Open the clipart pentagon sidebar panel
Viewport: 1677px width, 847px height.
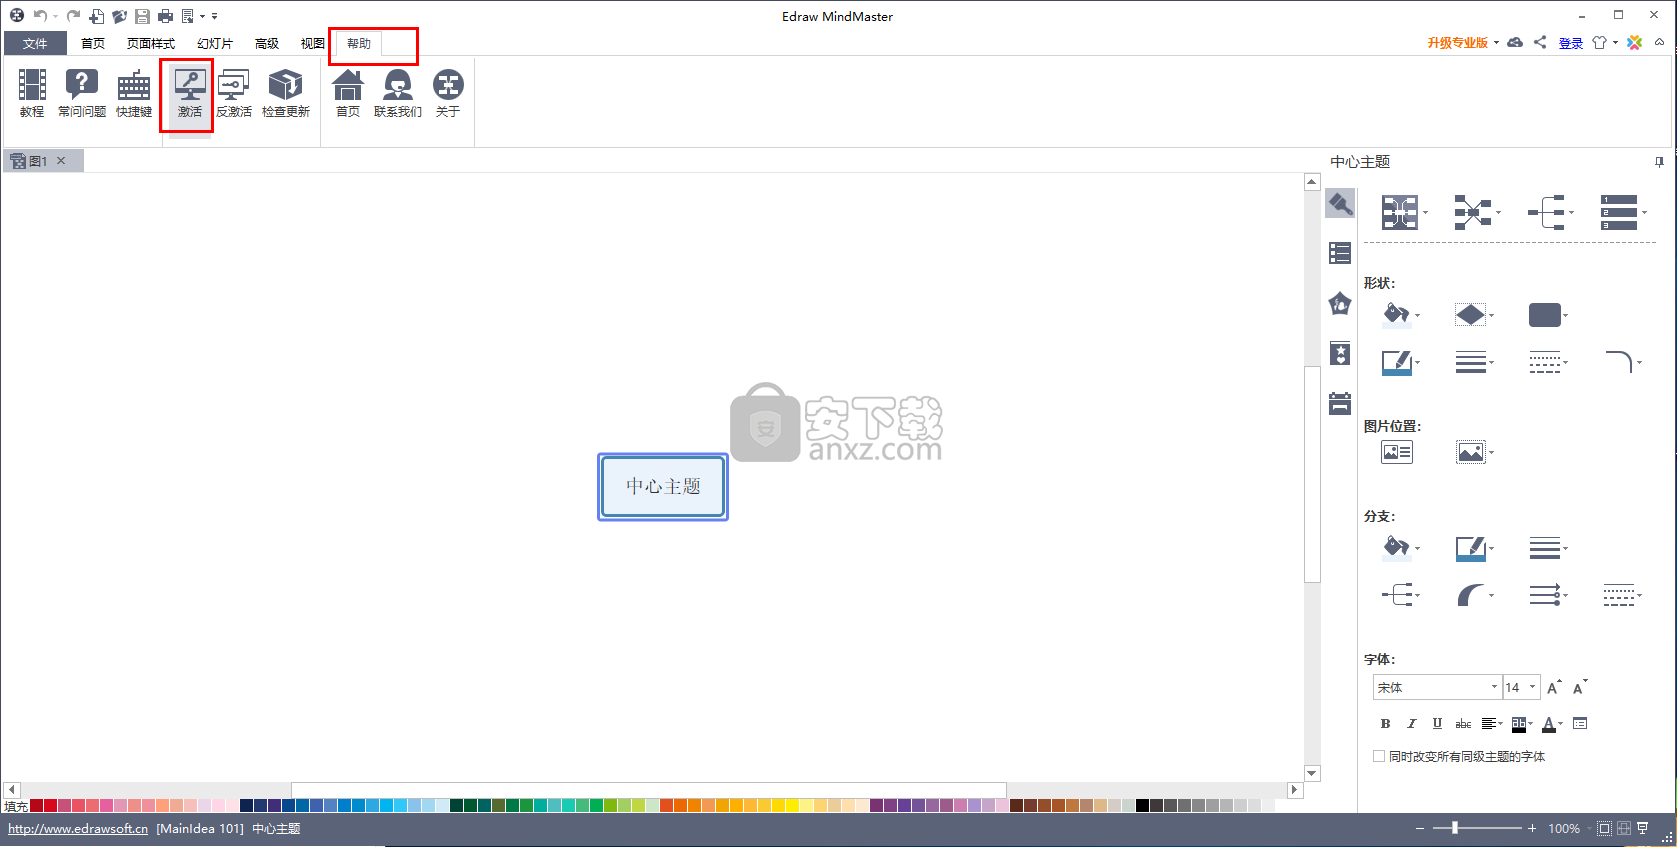(1340, 303)
